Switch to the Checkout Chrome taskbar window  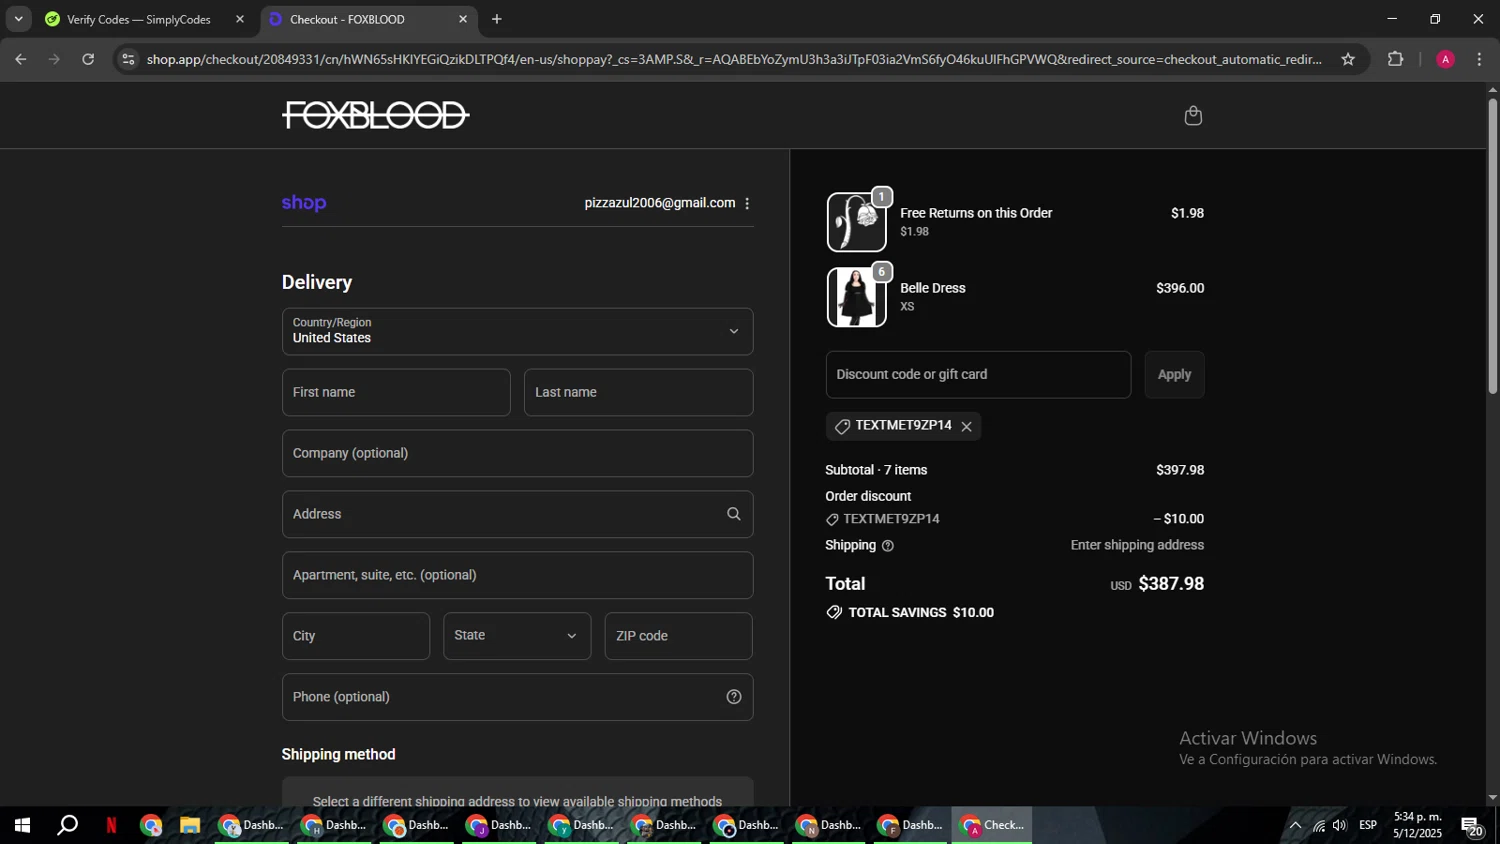992,825
